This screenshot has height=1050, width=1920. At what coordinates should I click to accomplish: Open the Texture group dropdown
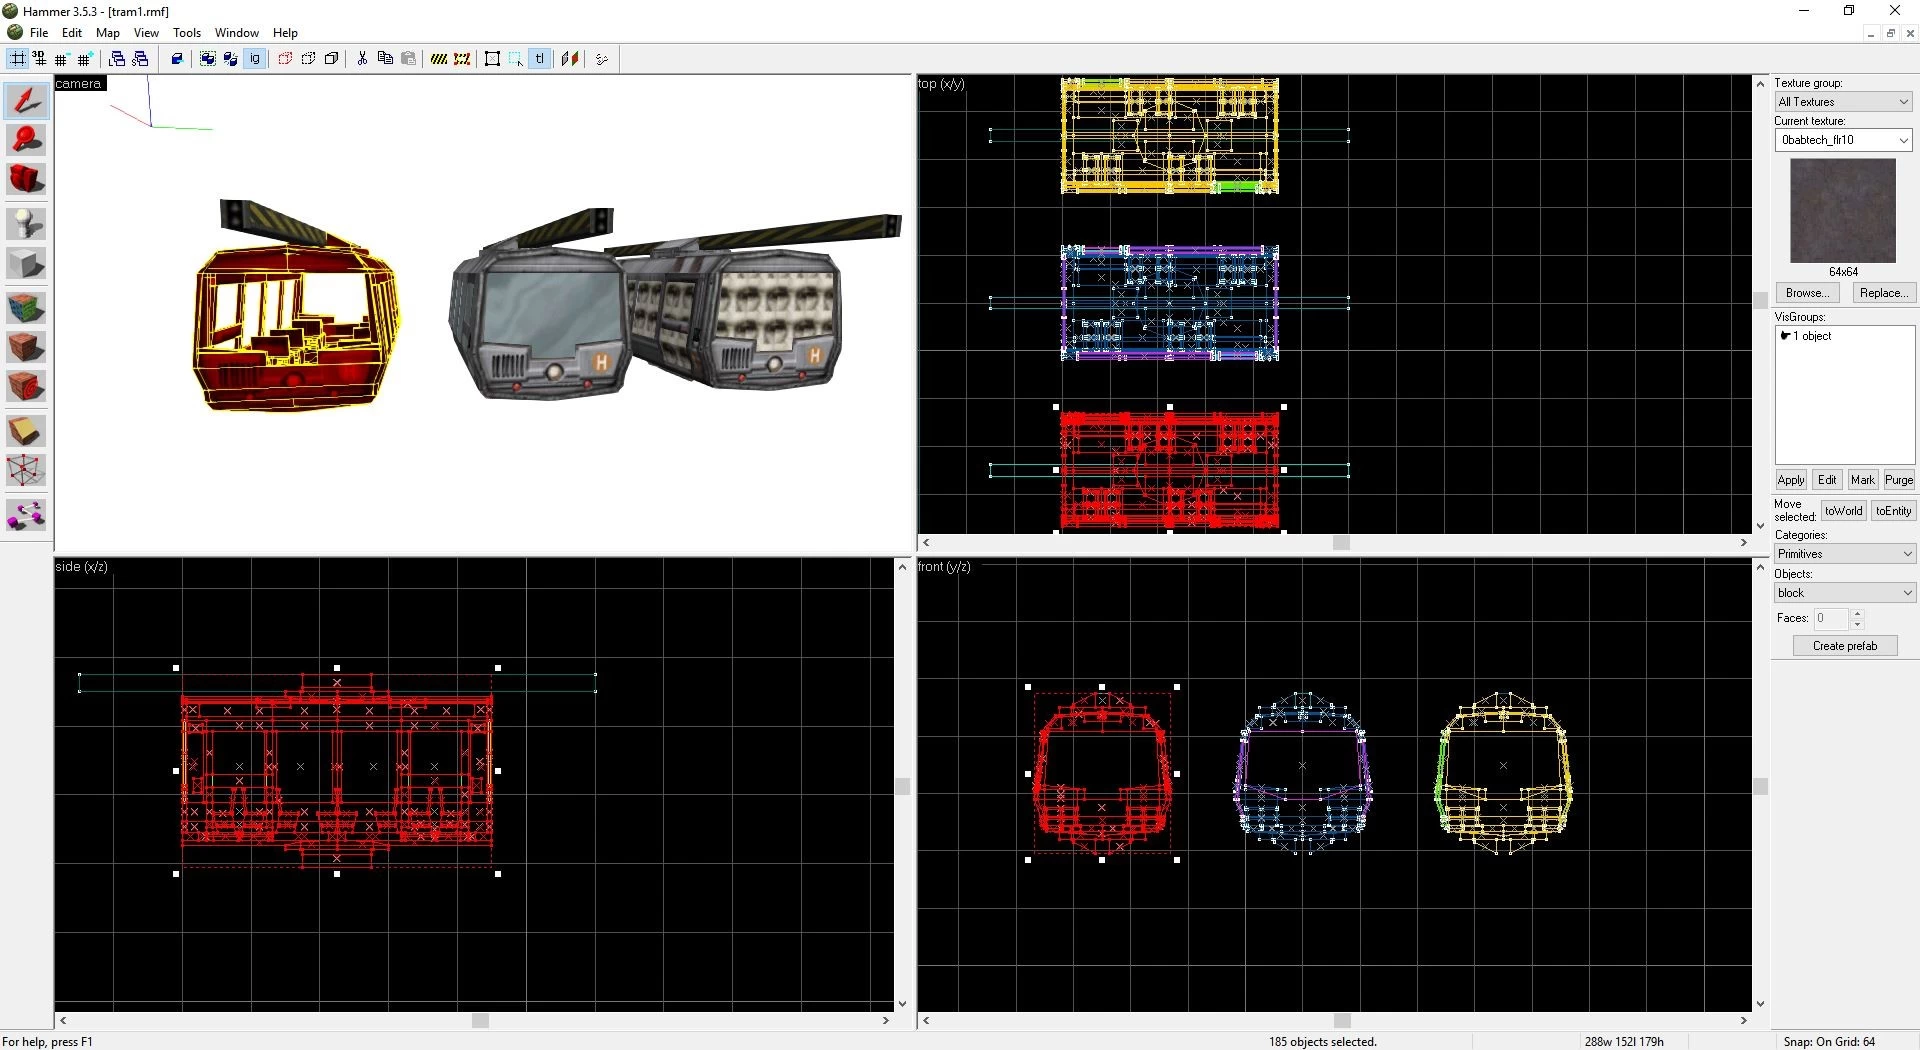[1843, 102]
